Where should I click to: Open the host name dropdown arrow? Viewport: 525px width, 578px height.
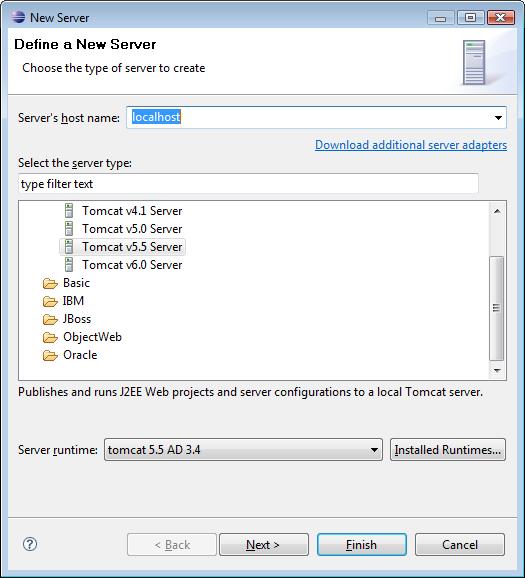[x=498, y=118]
